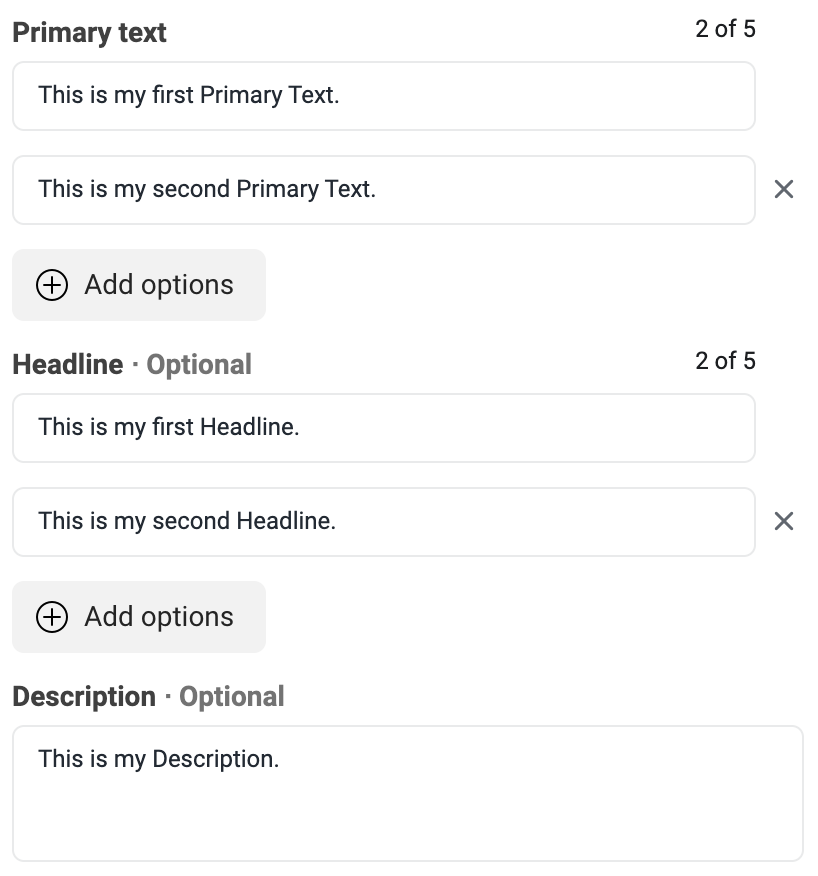This screenshot has width=818, height=876.
Task: Click the Primary text '2 of 5' counter
Action: (x=725, y=29)
